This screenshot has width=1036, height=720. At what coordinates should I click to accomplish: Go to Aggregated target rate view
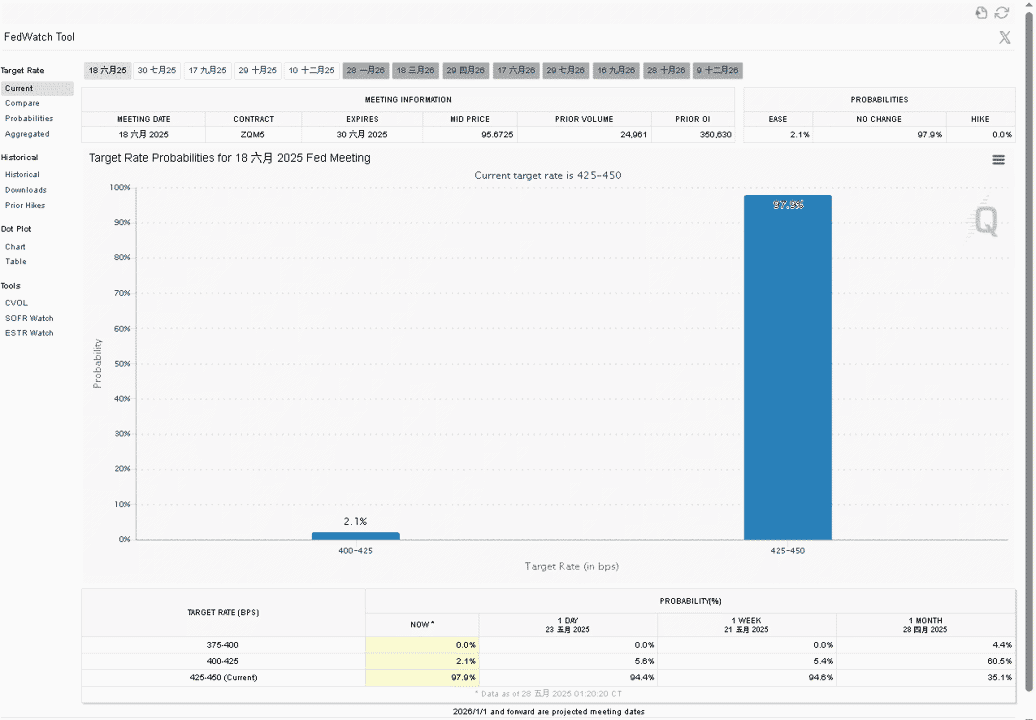(x=27, y=134)
